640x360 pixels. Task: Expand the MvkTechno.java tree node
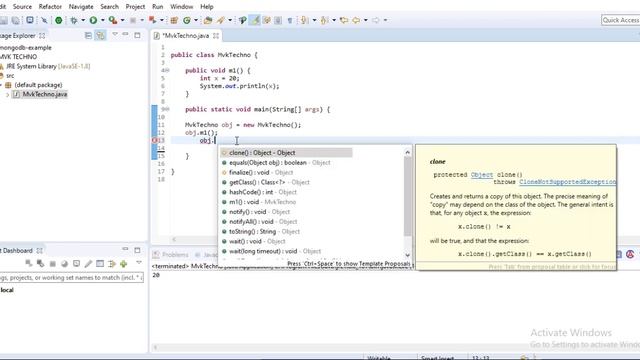click(7, 94)
